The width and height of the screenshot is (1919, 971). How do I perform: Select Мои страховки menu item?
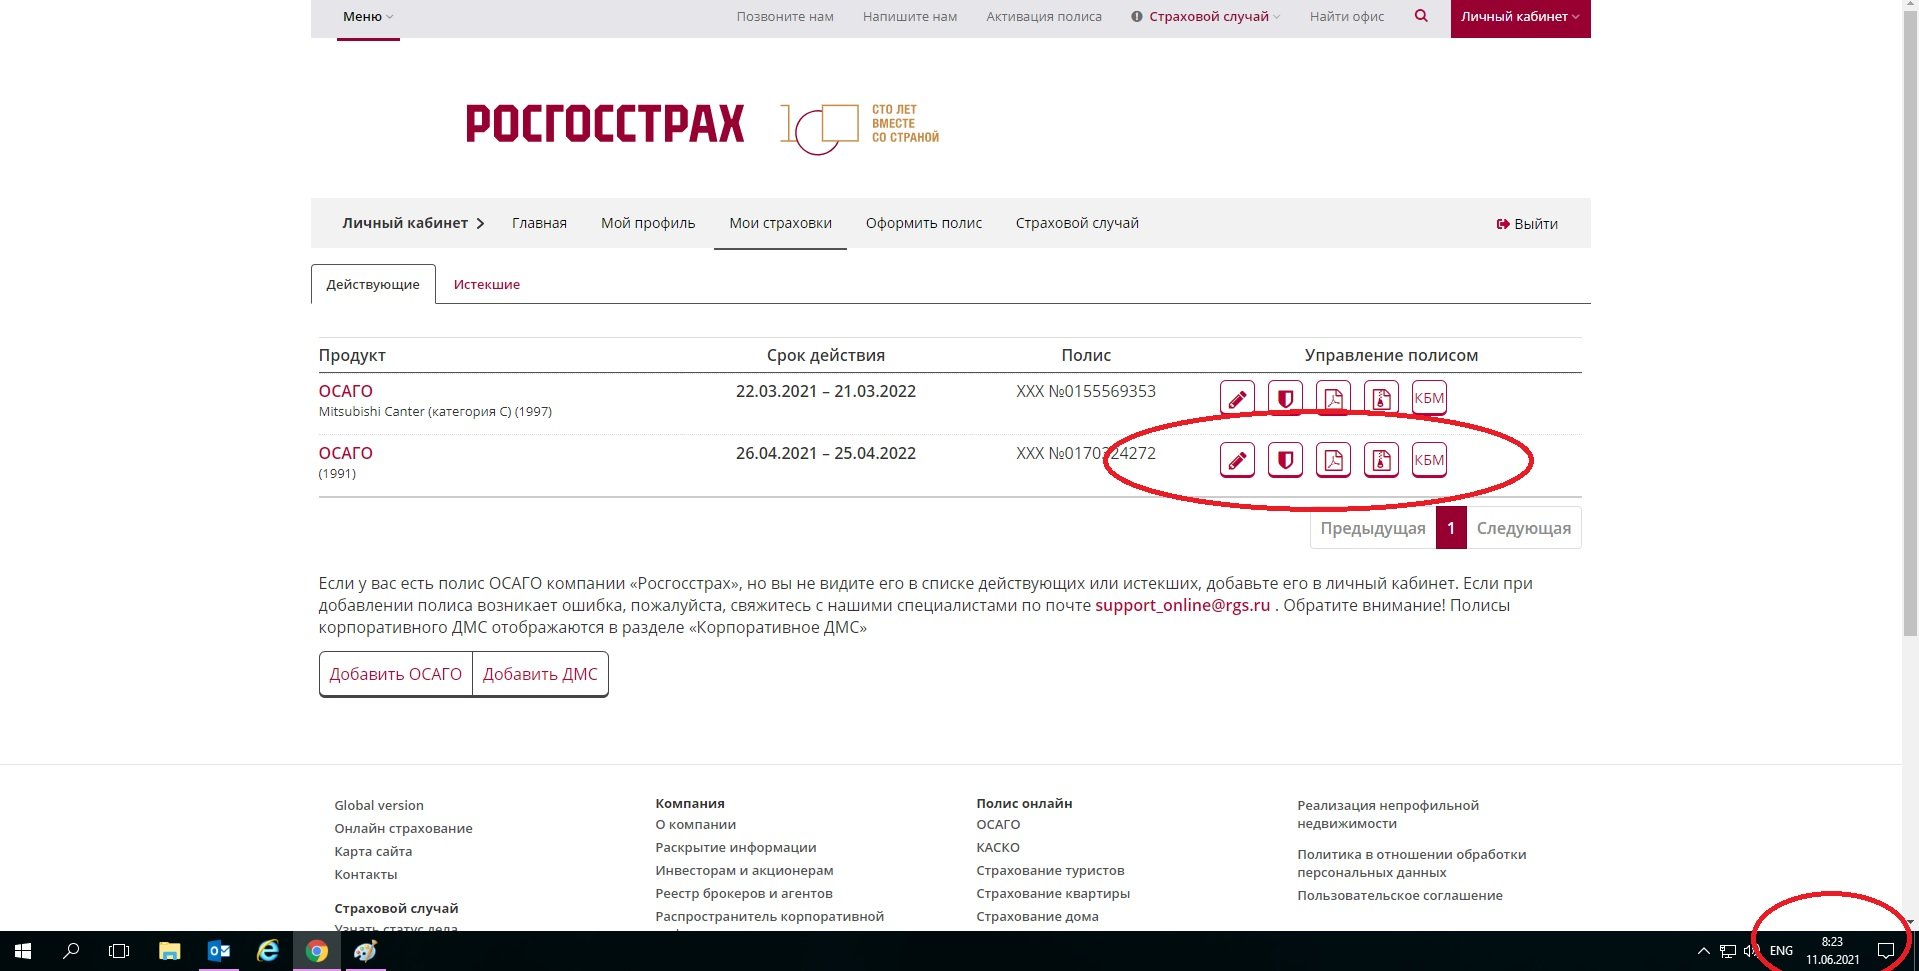click(780, 223)
